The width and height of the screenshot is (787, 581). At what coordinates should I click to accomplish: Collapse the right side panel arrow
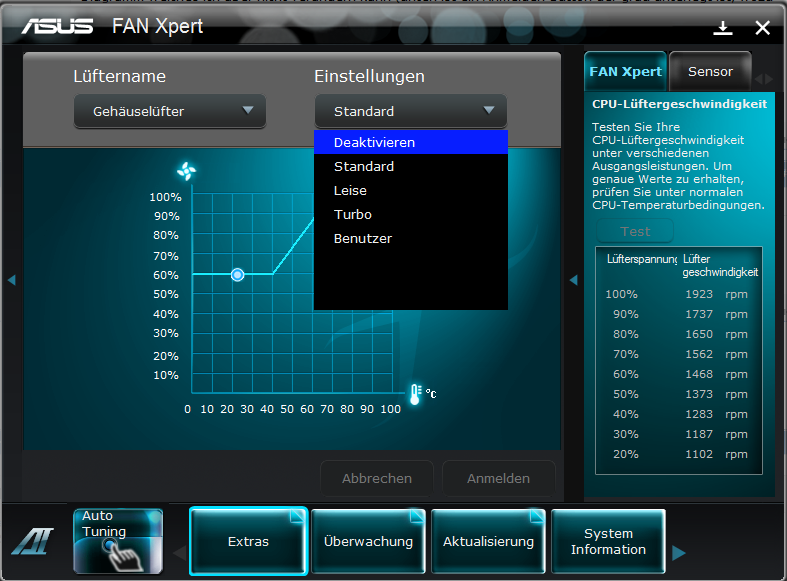(x=574, y=280)
